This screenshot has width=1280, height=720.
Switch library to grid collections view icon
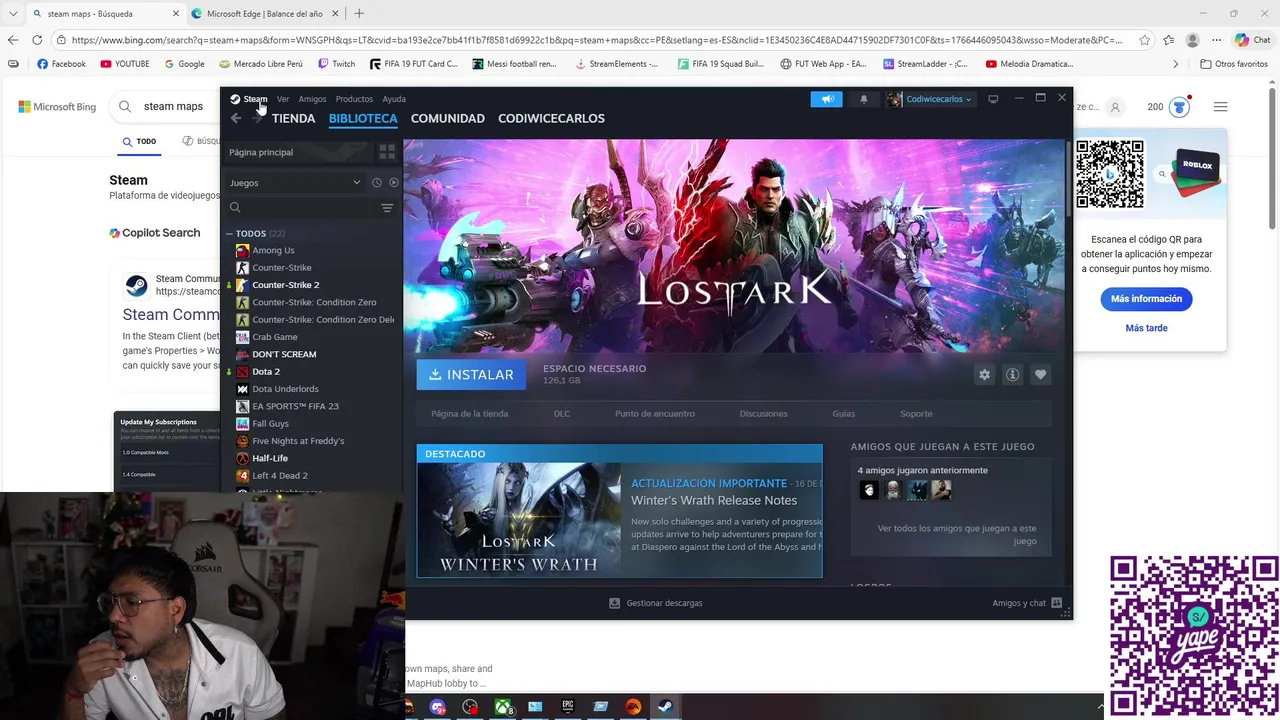point(387,152)
